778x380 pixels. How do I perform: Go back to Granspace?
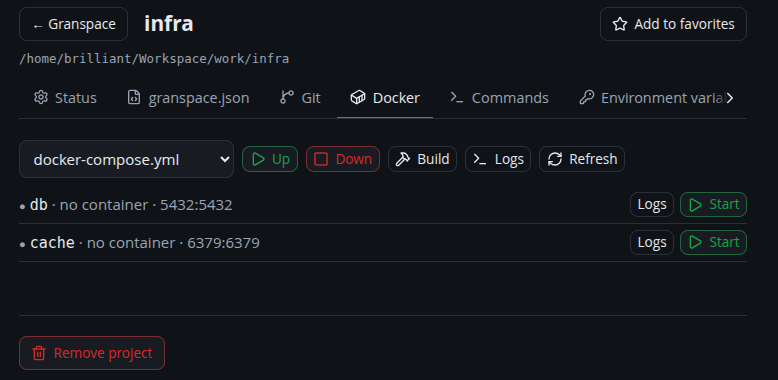tap(73, 24)
